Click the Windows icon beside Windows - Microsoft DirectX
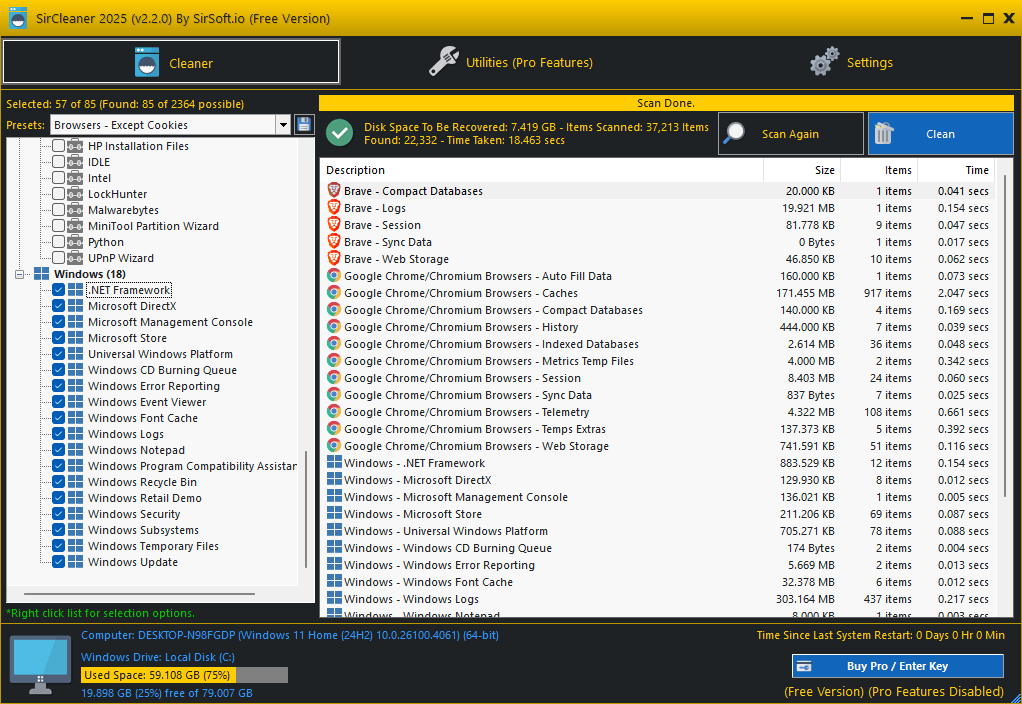Viewport: 1022px width, 704px height. (334, 479)
